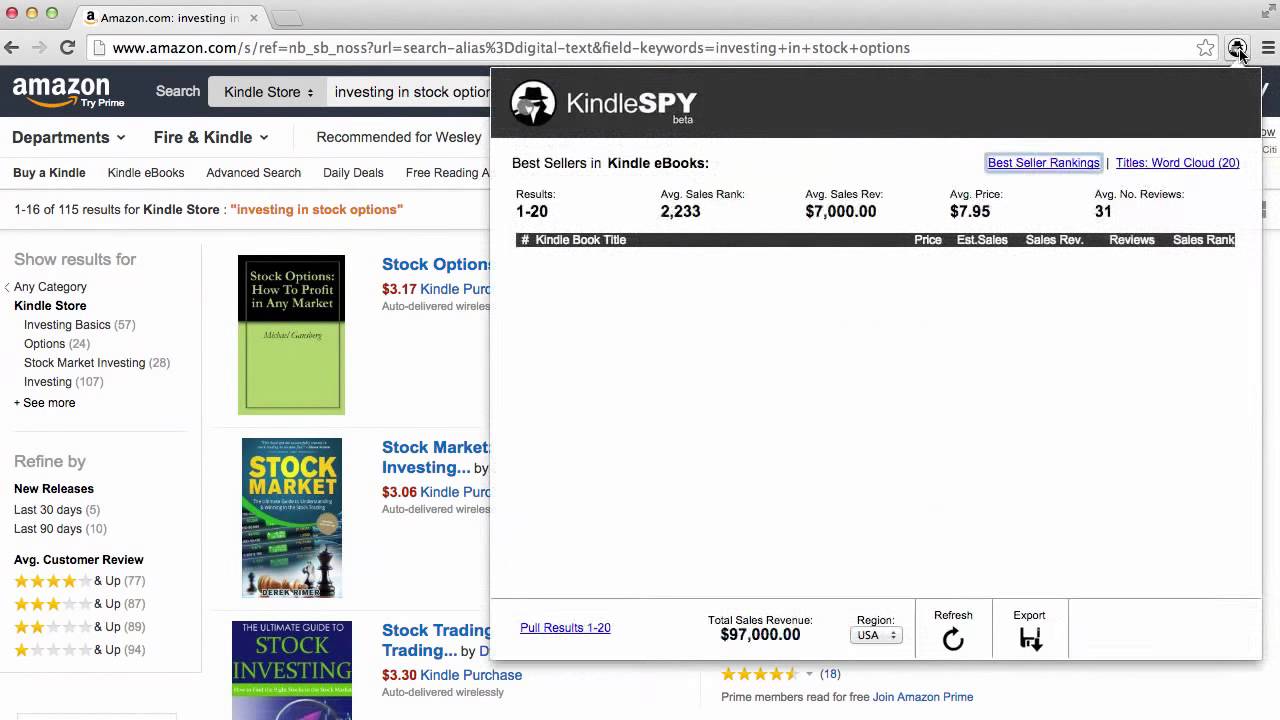Go forward with the browser forward arrow
Image resolution: width=1280 pixels, height=720 pixels.
(x=39, y=47)
